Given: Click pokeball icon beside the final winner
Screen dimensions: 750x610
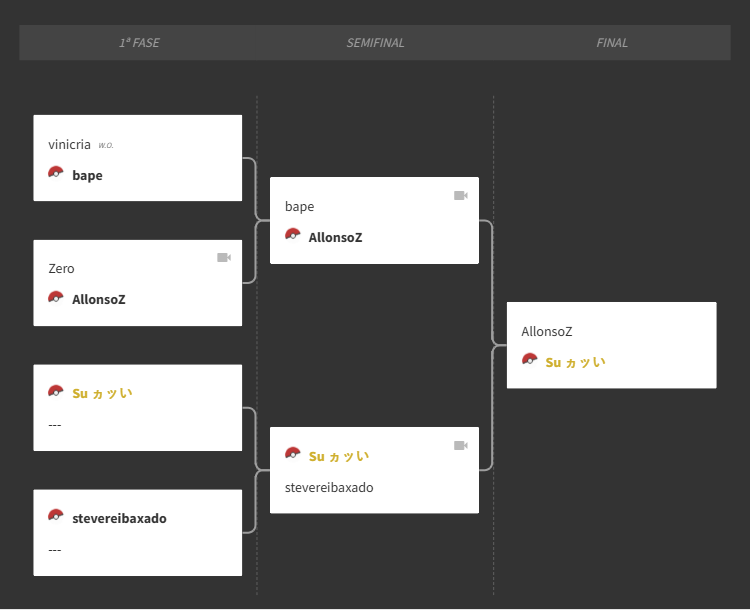Looking at the screenshot, I should coord(530,360).
